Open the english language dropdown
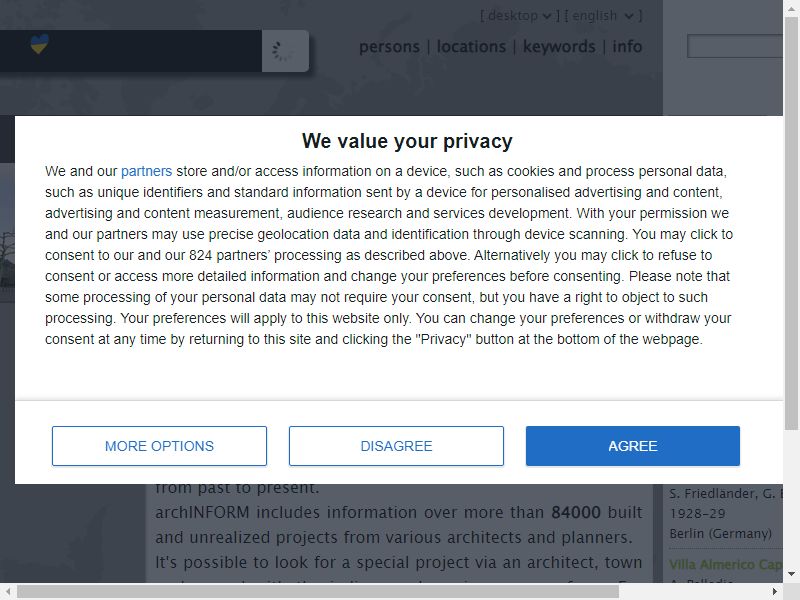This screenshot has height=600, width=800. click(603, 16)
